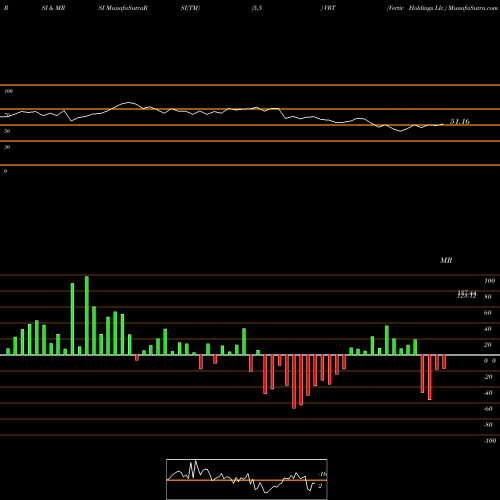500x500 pixels.
Task: Click the 51.16 RSI value label
Action: click(x=460, y=122)
